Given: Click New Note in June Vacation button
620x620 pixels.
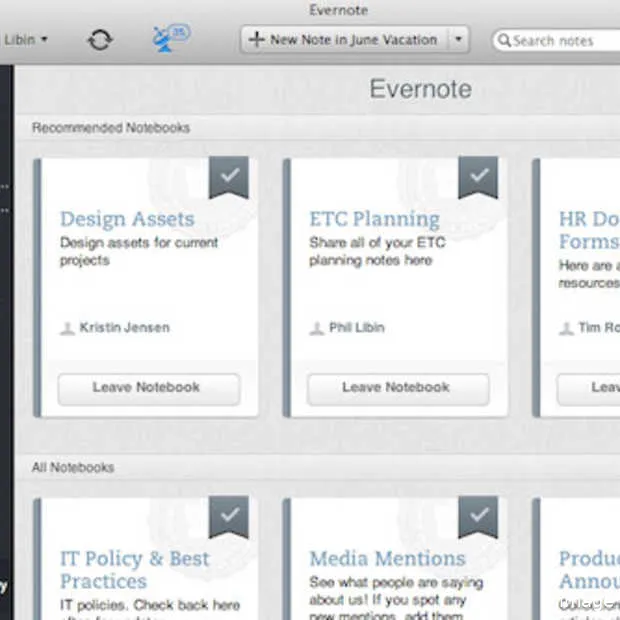Looking at the screenshot, I should [x=344, y=40].
